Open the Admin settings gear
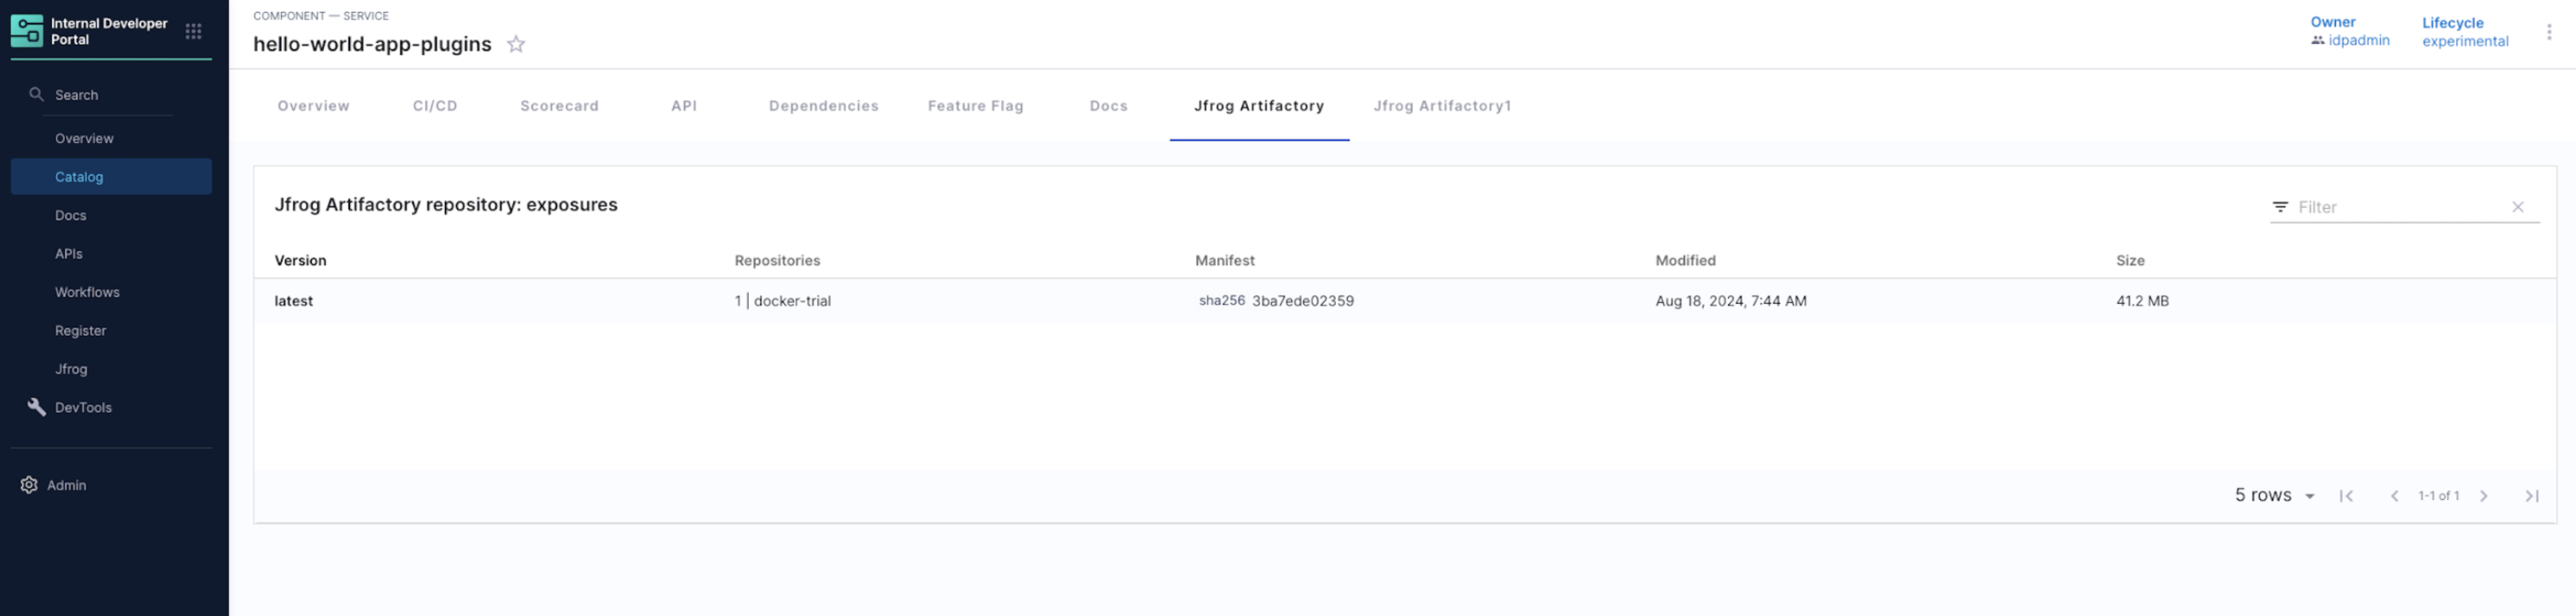 coord(29,485)
